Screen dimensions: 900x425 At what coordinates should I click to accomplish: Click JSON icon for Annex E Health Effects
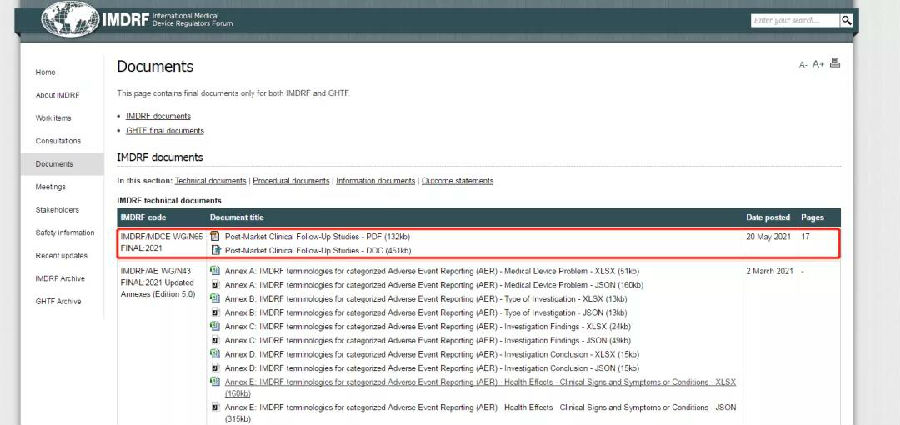coord(216,407)
